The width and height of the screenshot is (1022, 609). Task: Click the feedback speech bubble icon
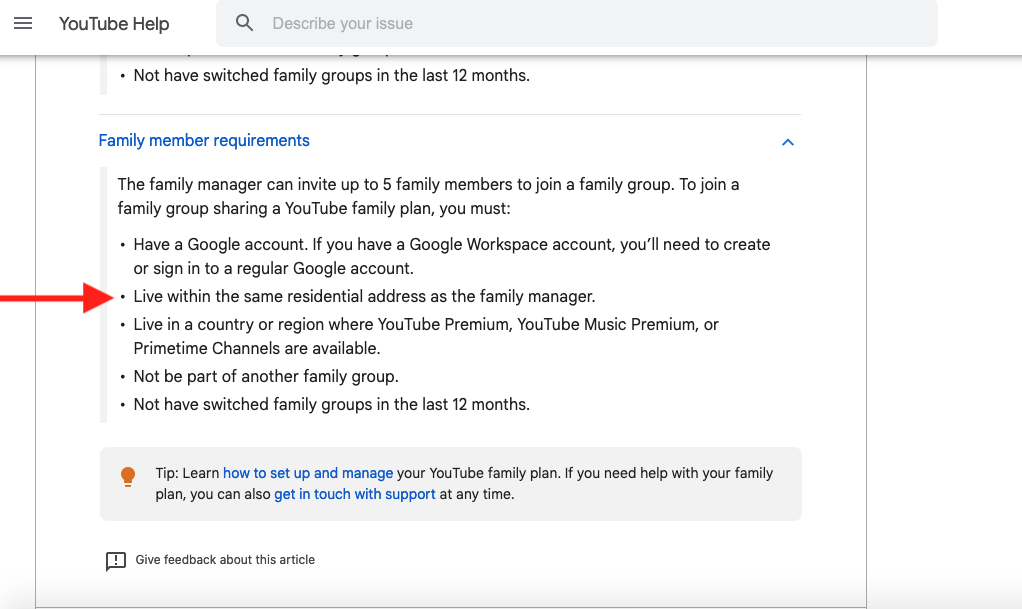(116, 560)
